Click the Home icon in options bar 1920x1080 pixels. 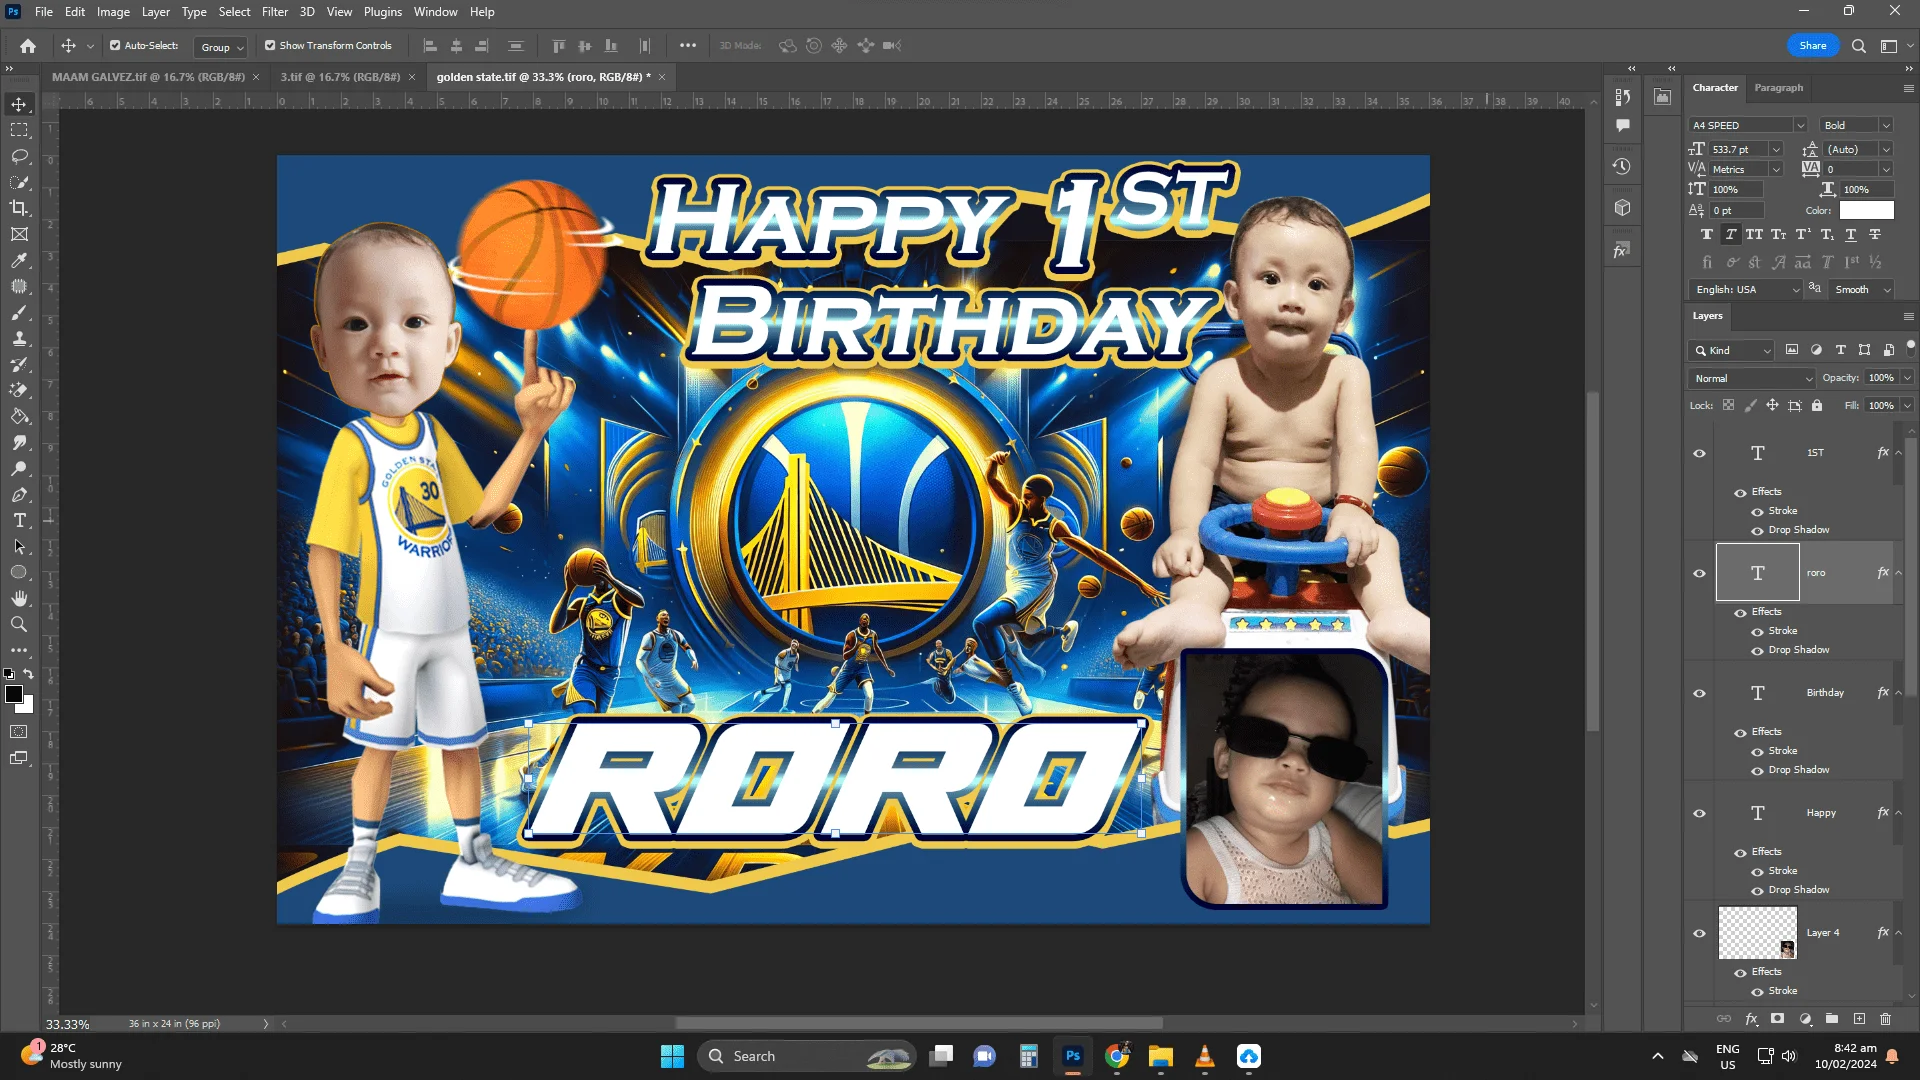(28, 46)
